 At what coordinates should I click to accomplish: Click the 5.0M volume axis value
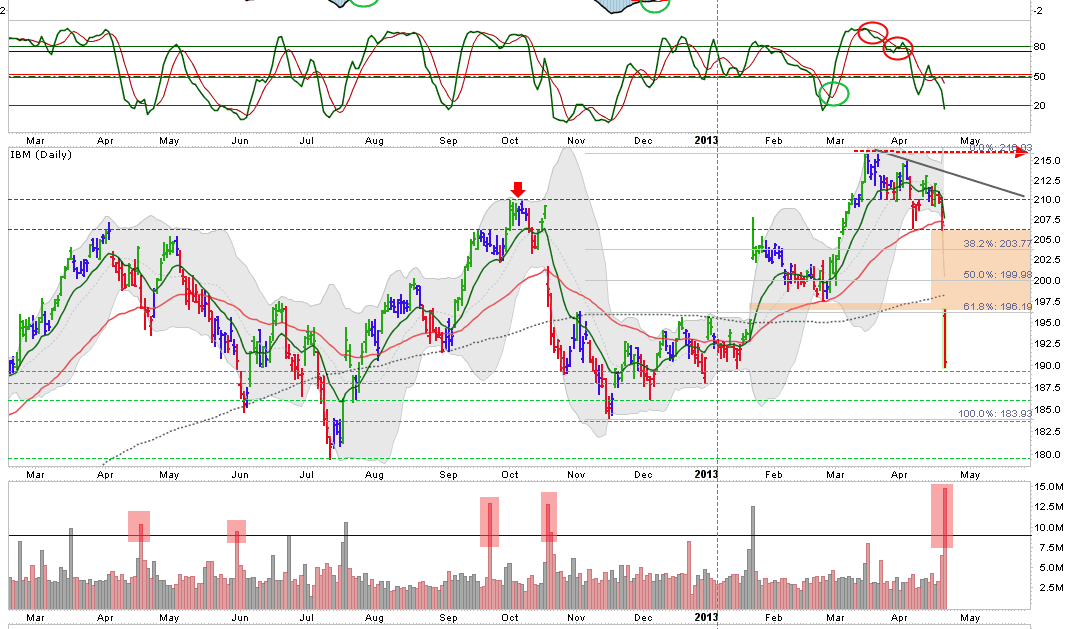tap(1051, 567)
